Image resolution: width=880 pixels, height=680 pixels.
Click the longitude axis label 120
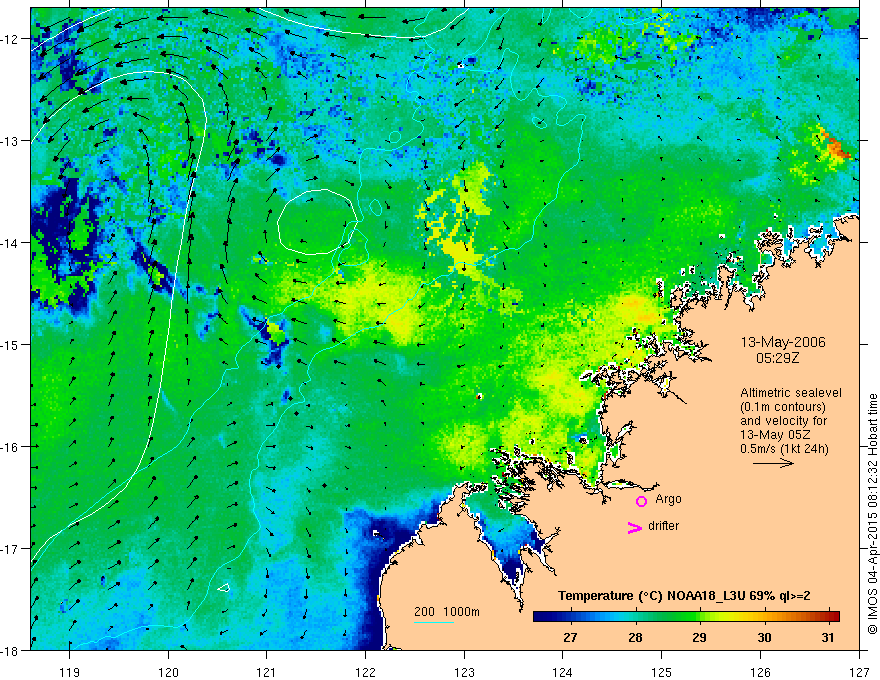168,672
